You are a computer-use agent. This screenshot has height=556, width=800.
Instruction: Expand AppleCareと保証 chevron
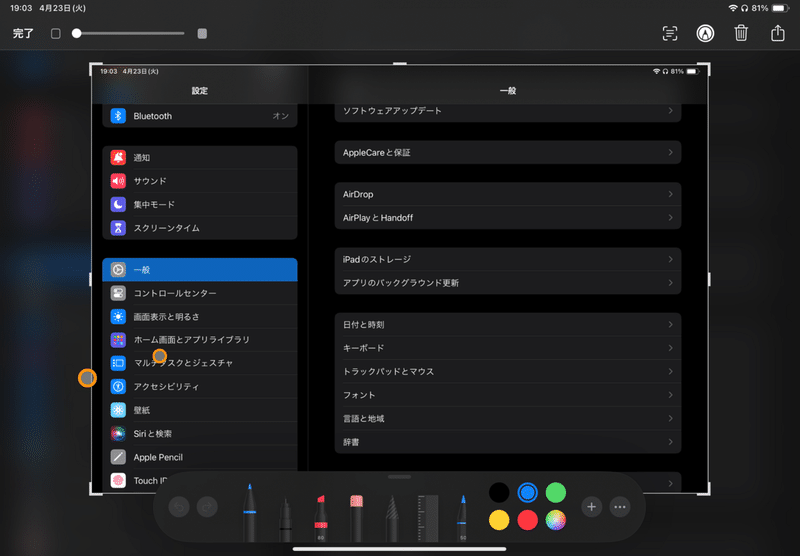coord(670,153)
